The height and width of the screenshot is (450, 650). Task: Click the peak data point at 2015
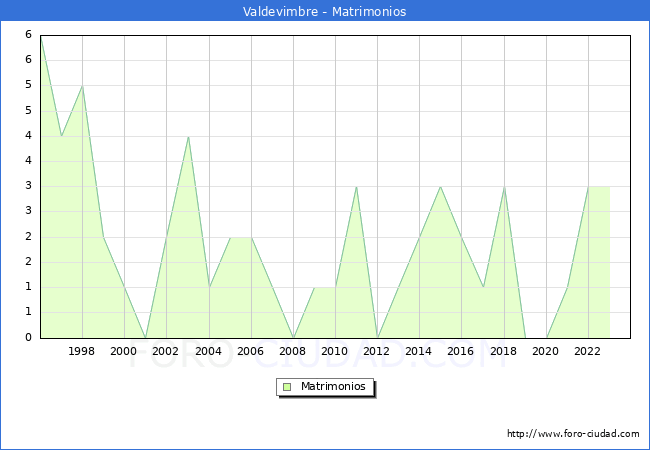pos(441,187)
